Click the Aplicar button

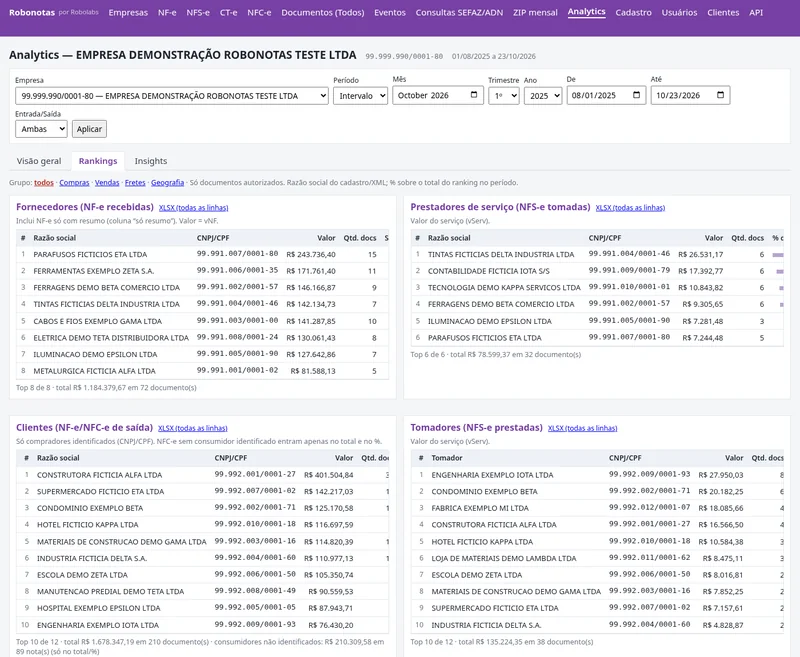pyautogui.click(x=89, y=129)
